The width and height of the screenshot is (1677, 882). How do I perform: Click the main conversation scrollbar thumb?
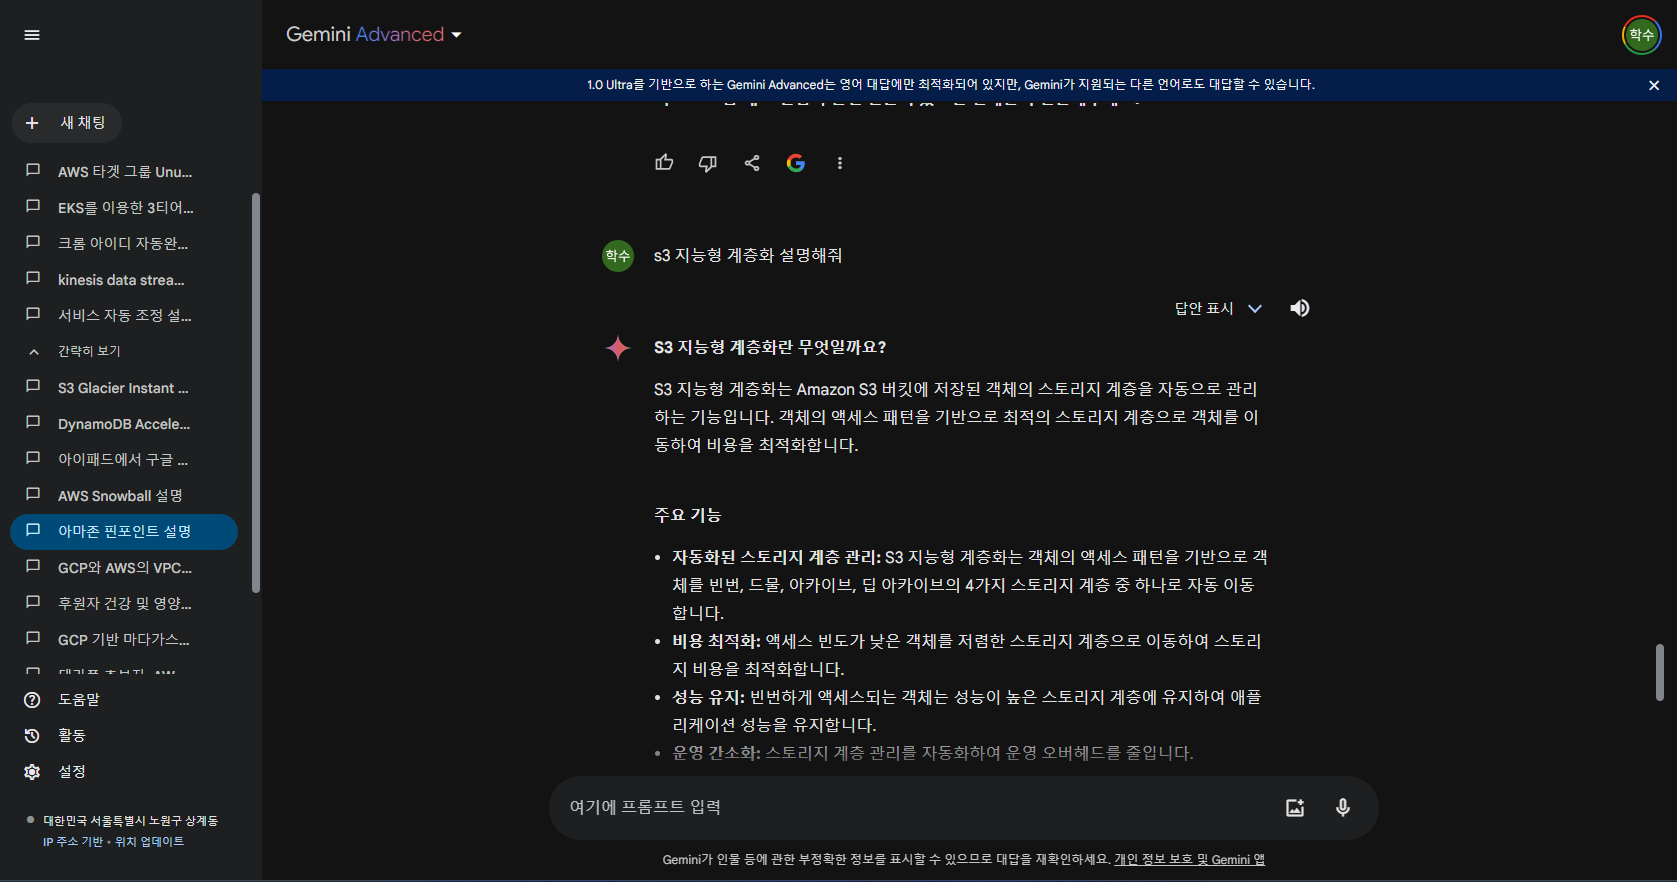tap(1659, 672)
